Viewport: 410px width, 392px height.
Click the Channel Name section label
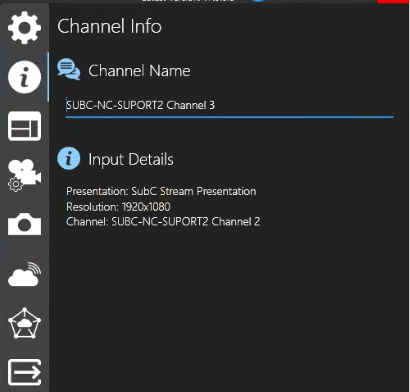[139, 71]
